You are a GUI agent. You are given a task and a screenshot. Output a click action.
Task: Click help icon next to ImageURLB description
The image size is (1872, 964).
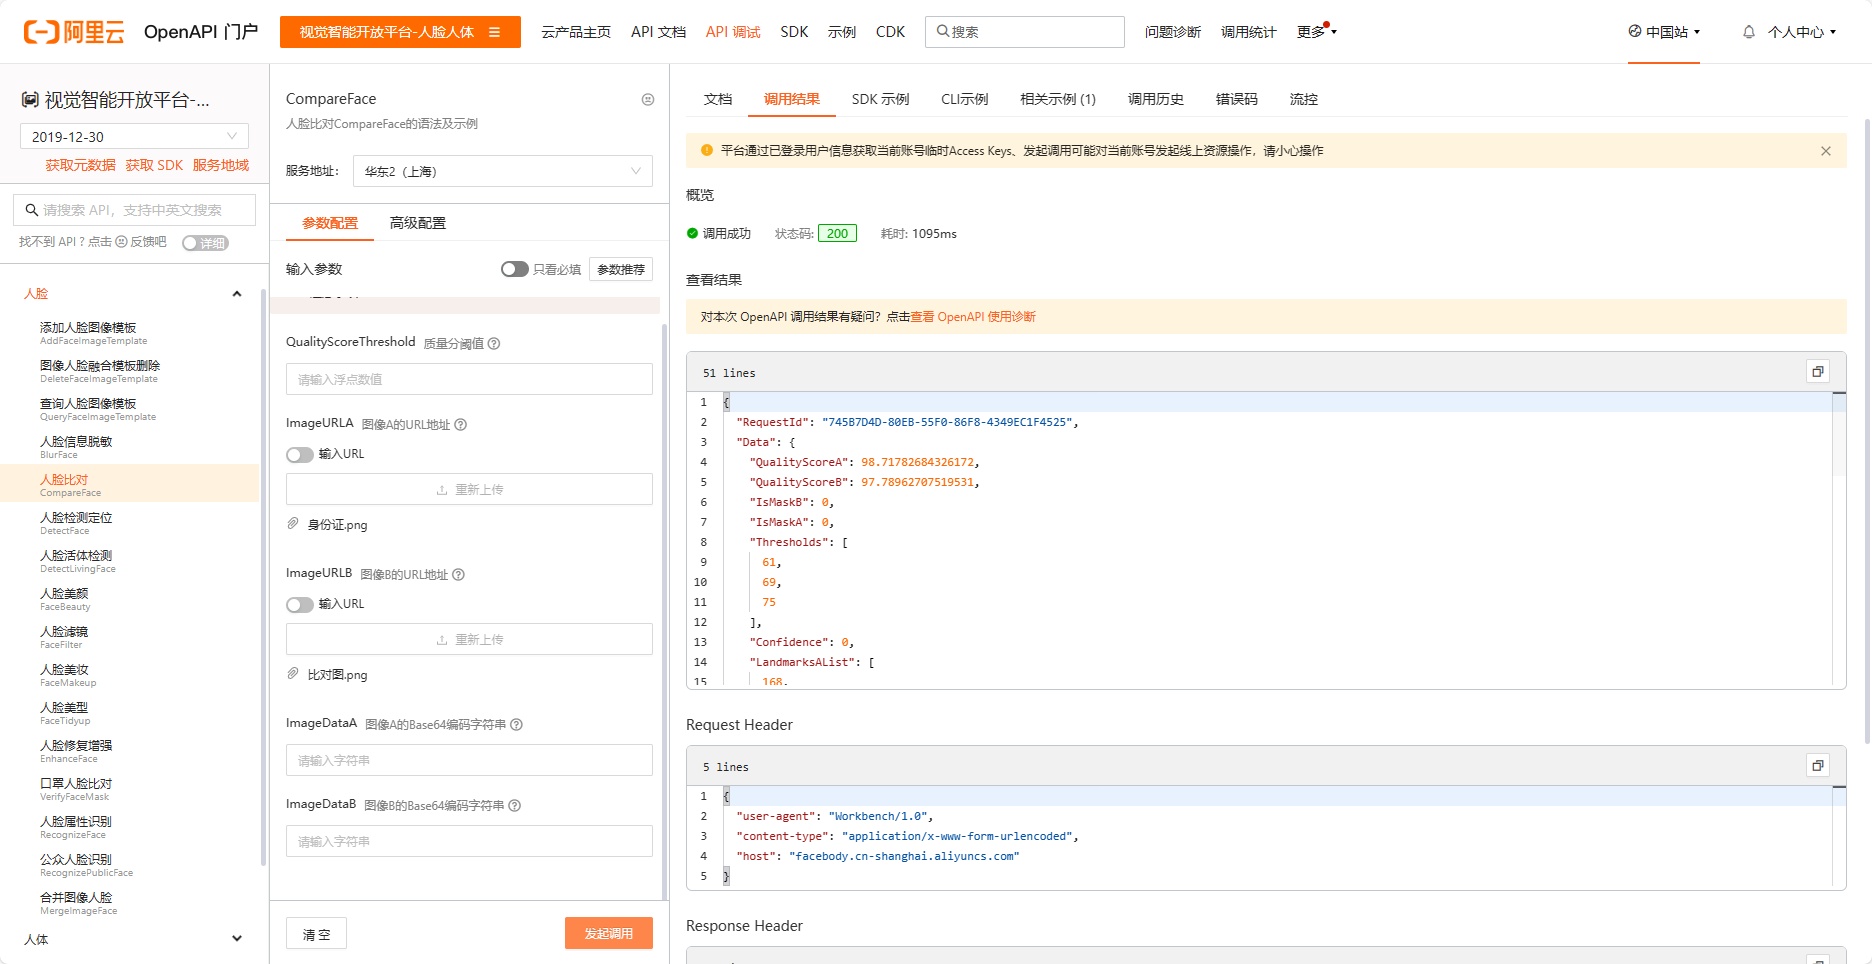[x=458, y=574]
